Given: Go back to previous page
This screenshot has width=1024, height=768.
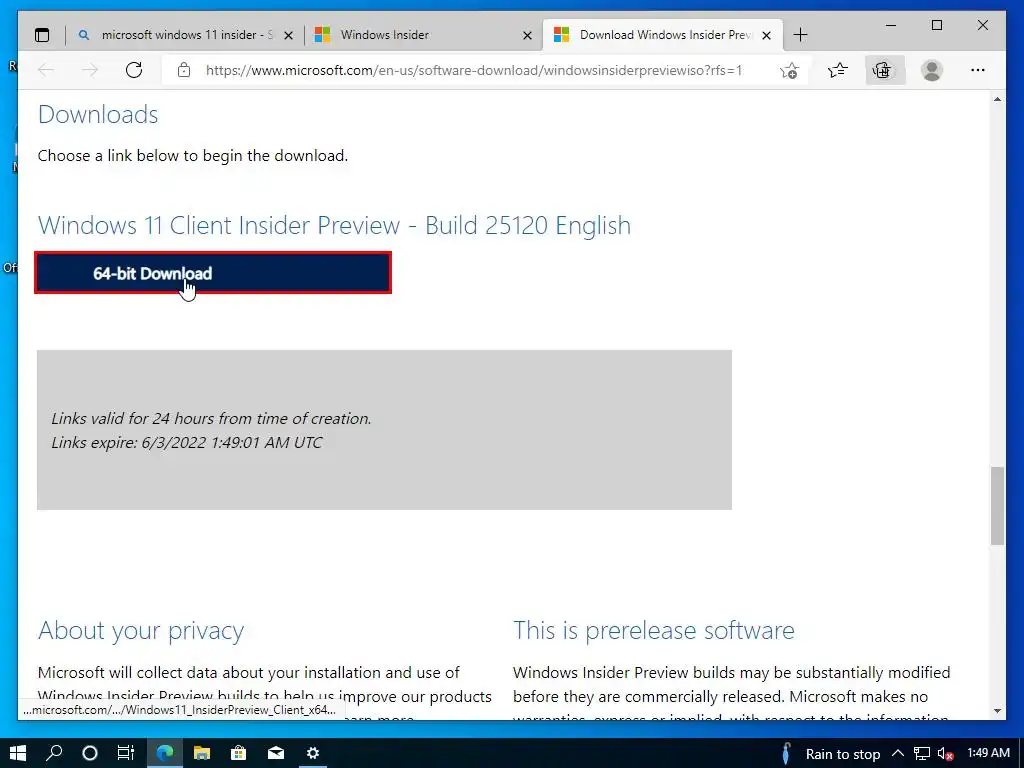Looking at the screenshot, I should tap(46, 70).
